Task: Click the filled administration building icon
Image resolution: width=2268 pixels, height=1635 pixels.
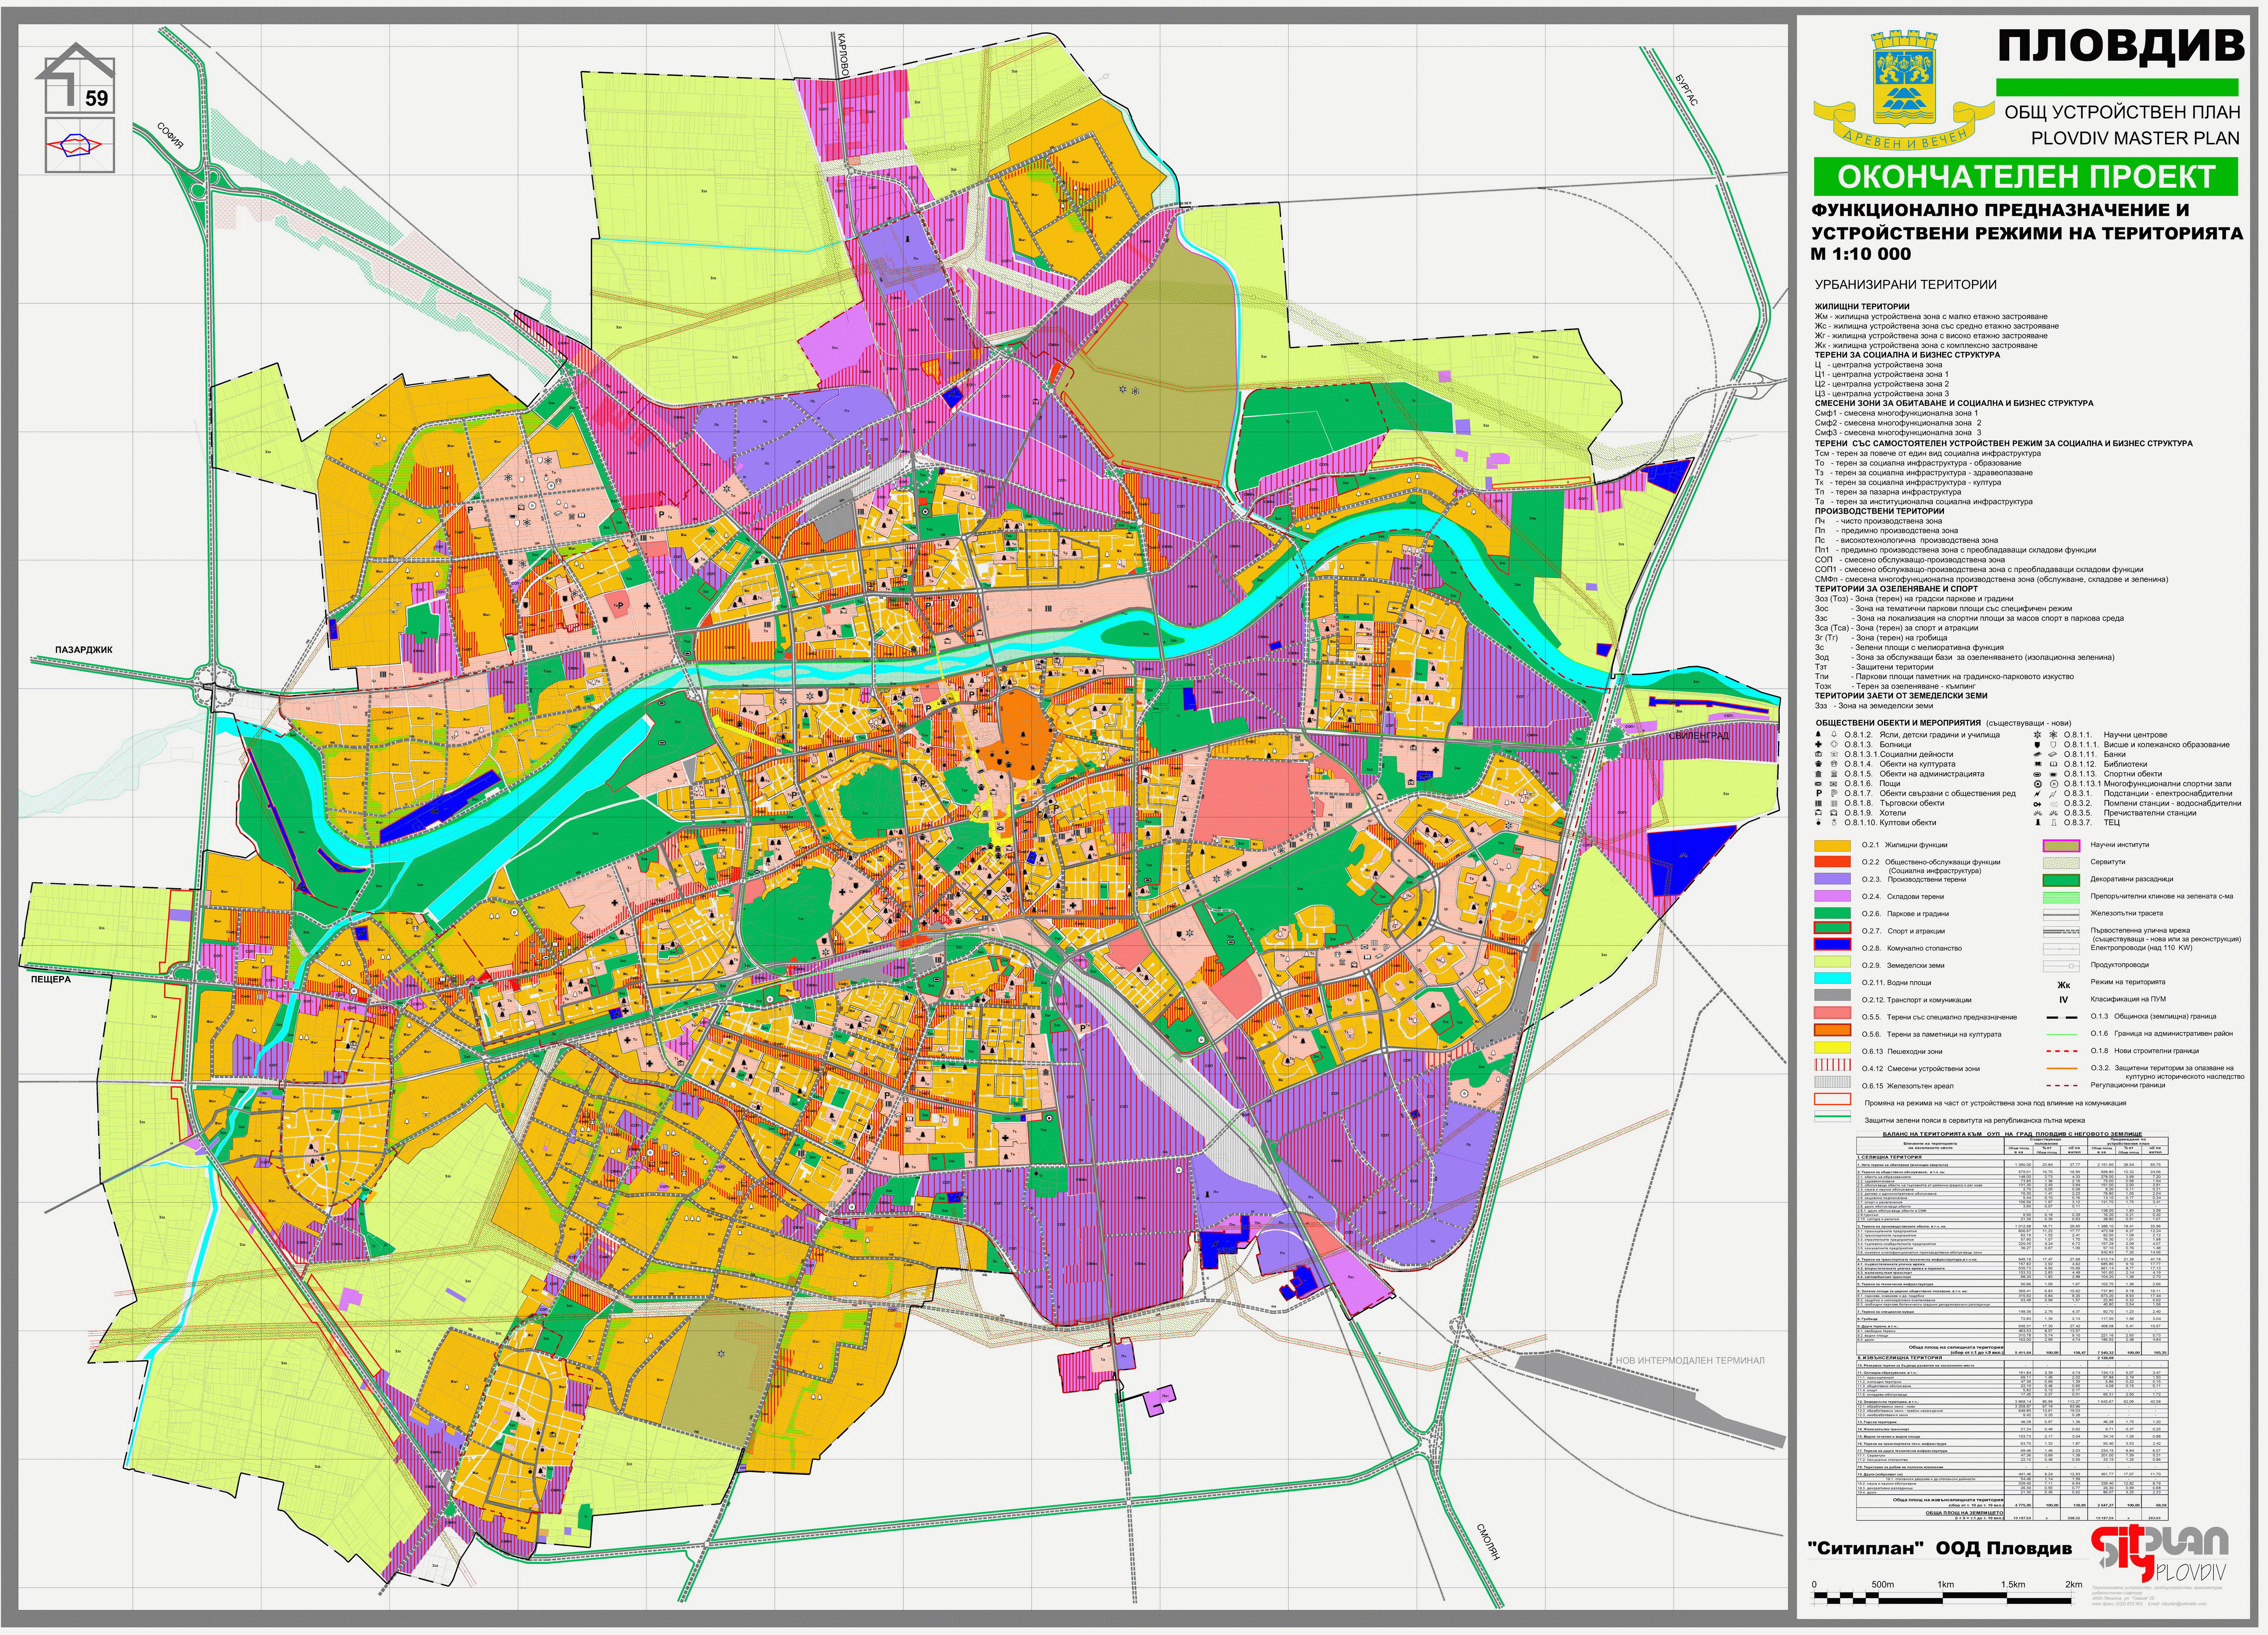Action: 1819,774
